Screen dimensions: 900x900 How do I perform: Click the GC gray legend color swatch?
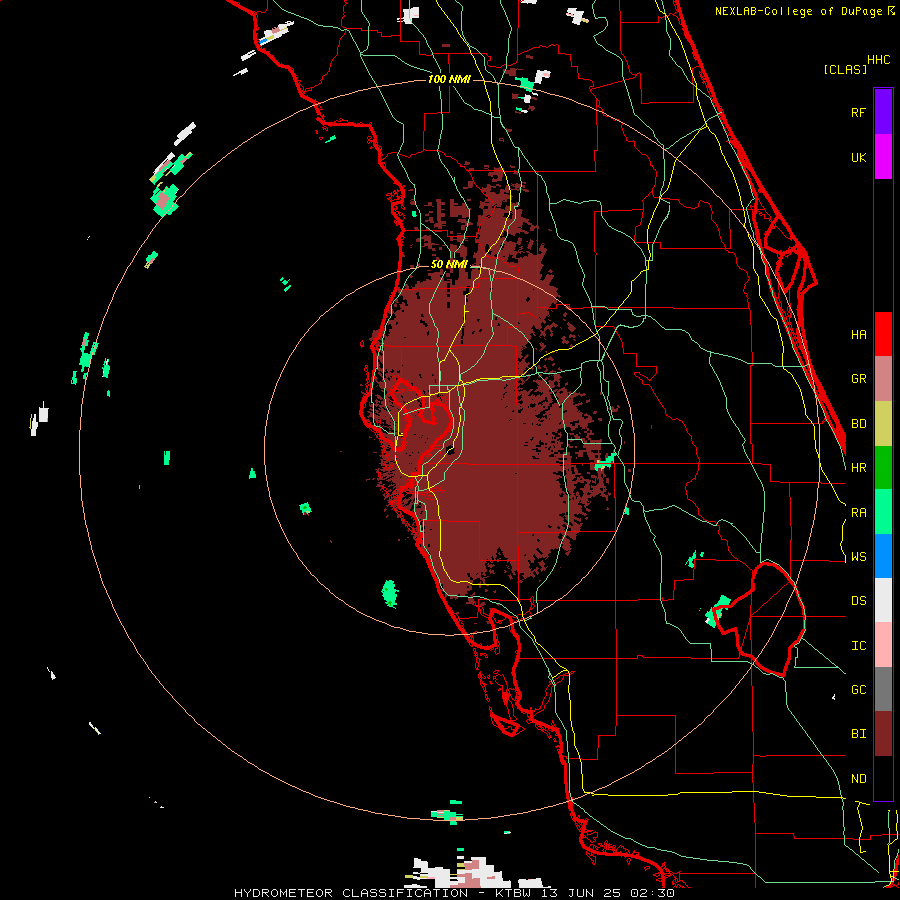point(883,689)
